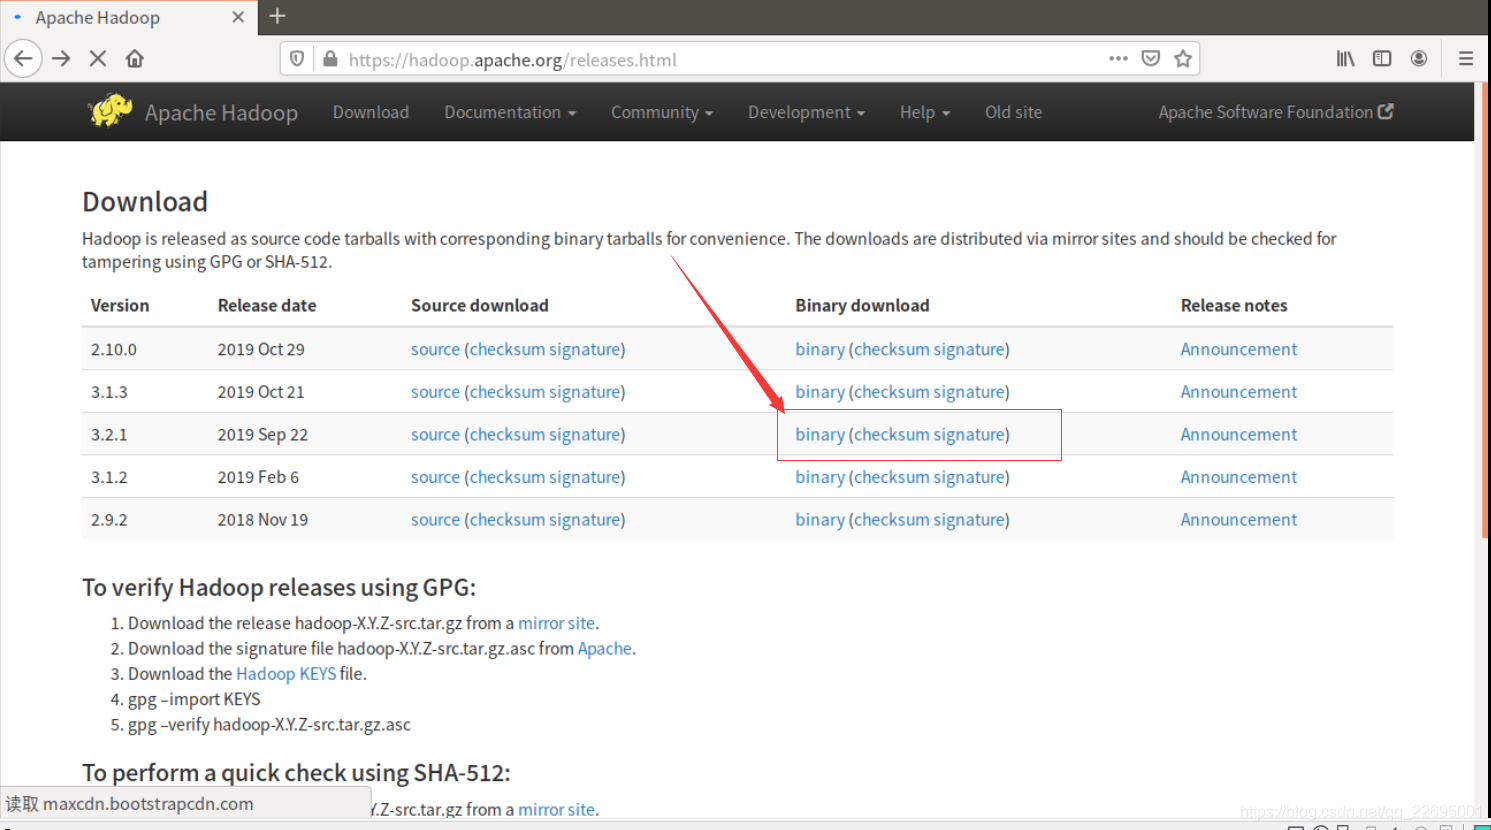The width and height of the screenshot is (1491, 830).
Task: Open source link for version 3.2.1
Action: pos(435,434)
